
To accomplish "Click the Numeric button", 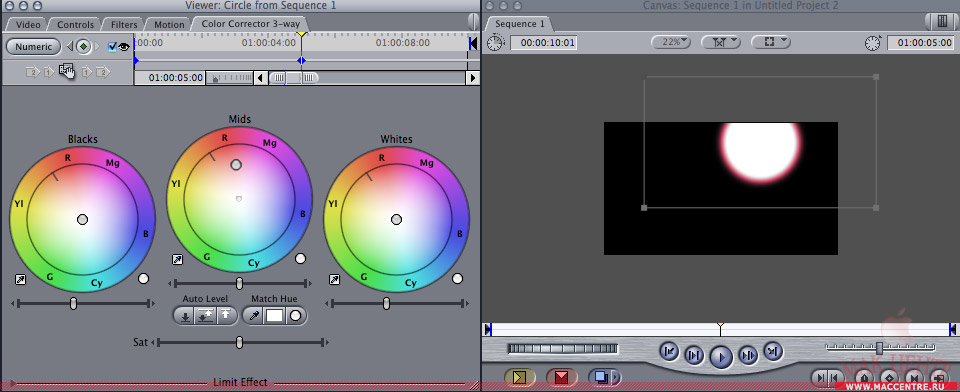I will (33, 47).
